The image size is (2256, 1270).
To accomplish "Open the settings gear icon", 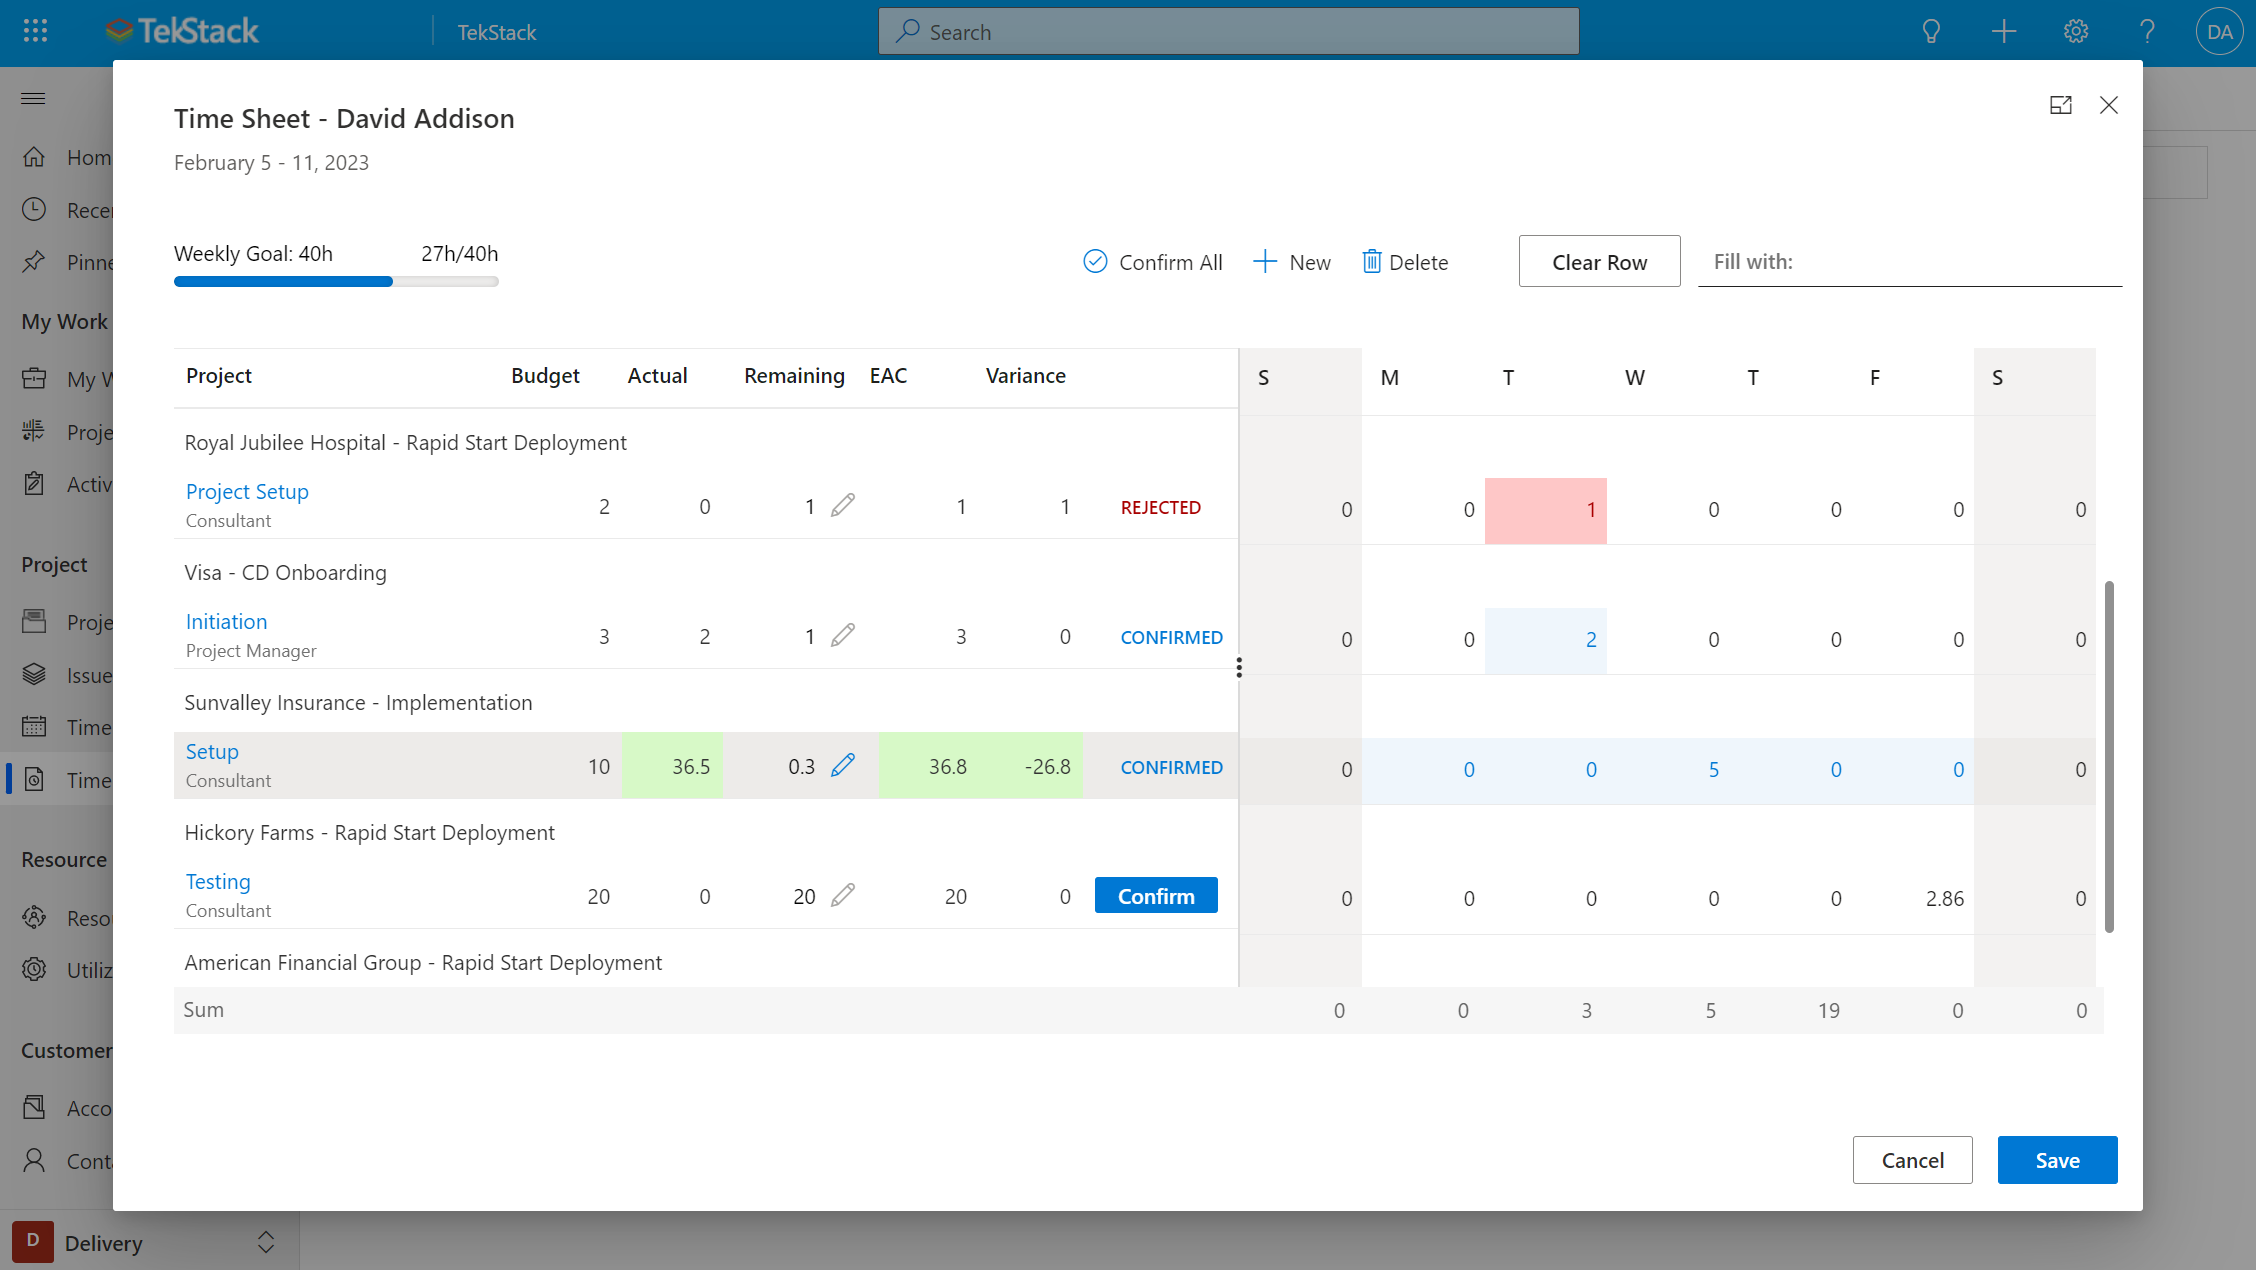I will (x=2076, y=32).
